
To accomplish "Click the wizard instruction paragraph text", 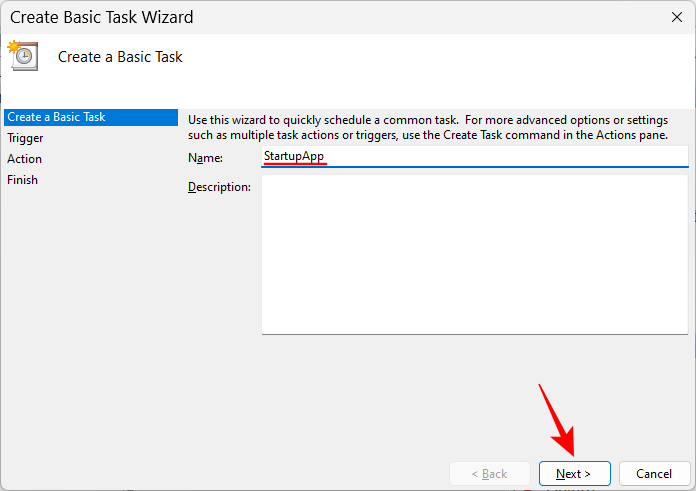I will [430, 126].
